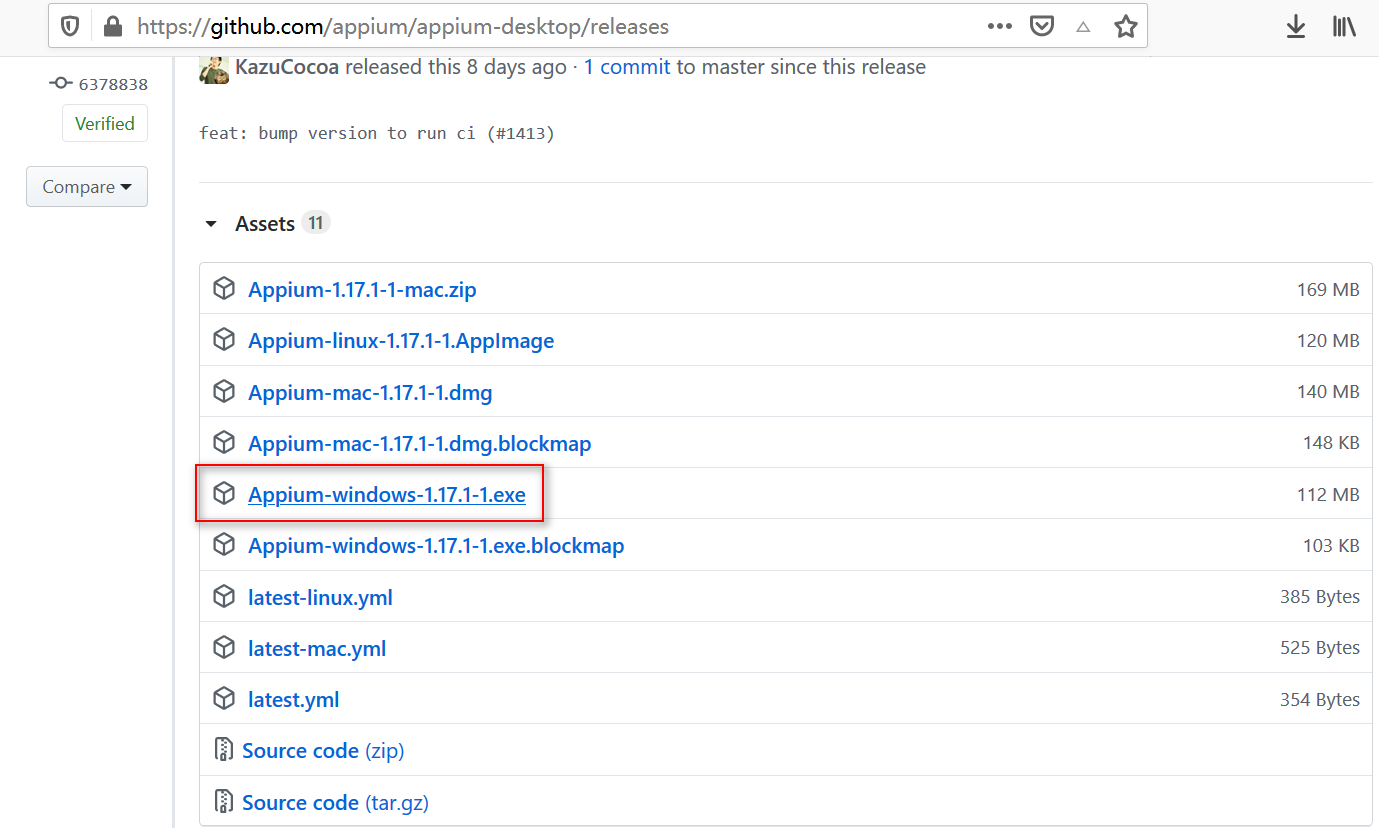The width and height of the screenshot is (1379, 828).
Task: Click package icon beside Appium-linux AppImage
Action: [224, 340]
